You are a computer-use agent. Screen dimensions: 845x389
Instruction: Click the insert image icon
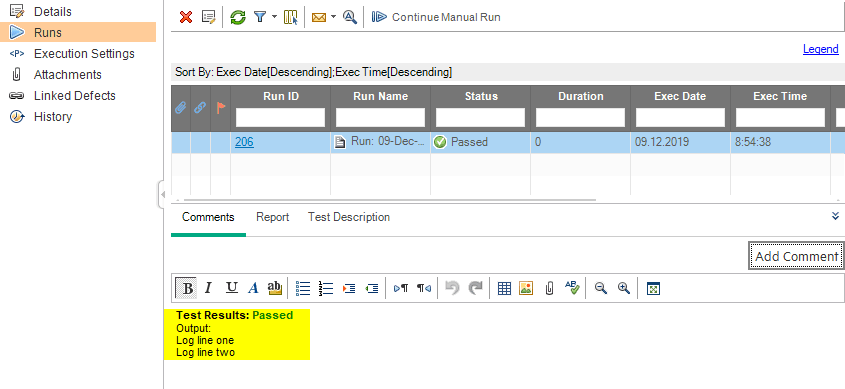pos(526,289)
